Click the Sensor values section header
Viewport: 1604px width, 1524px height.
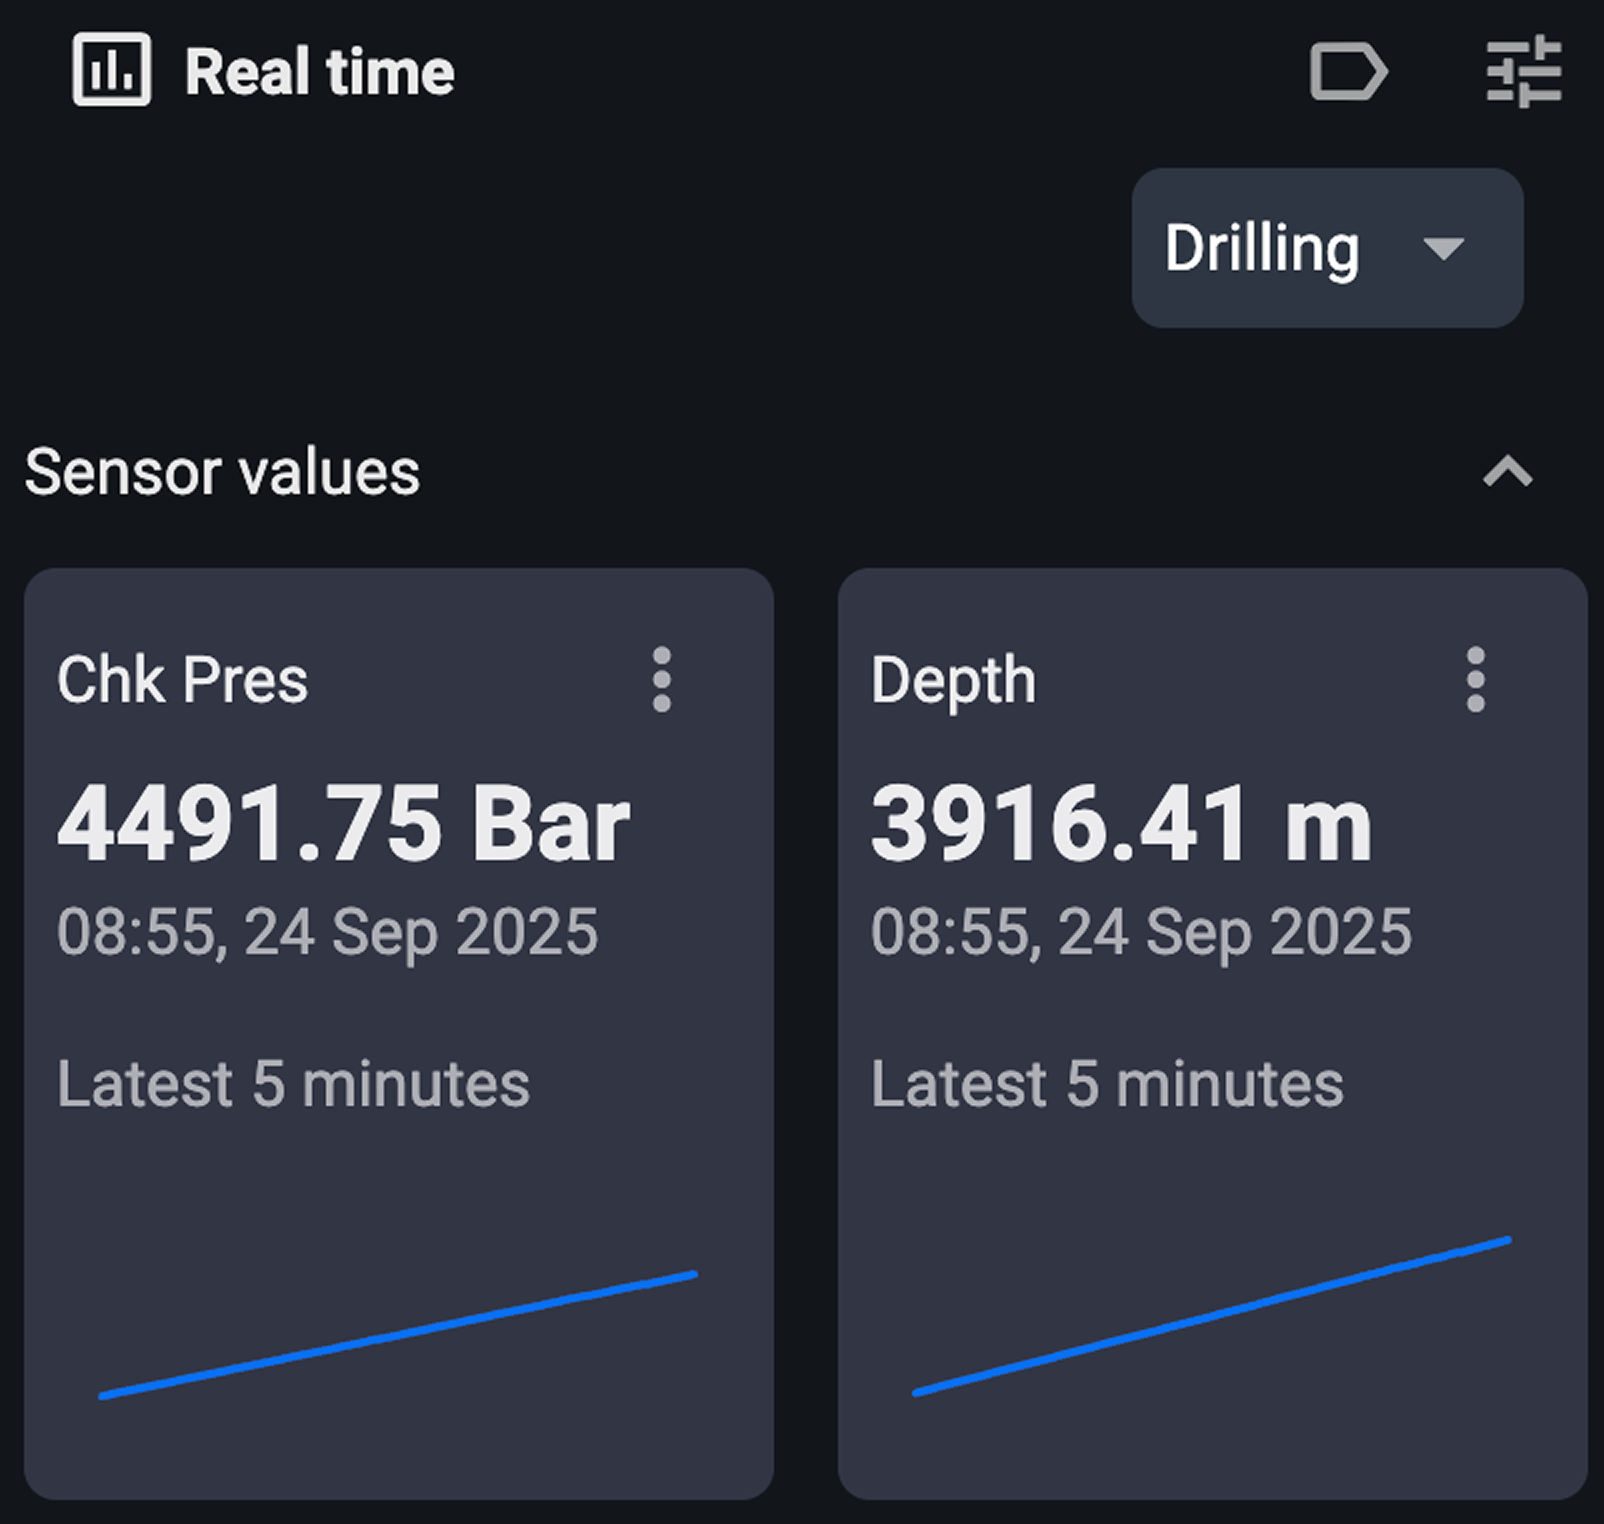click(x=221, y=472)
